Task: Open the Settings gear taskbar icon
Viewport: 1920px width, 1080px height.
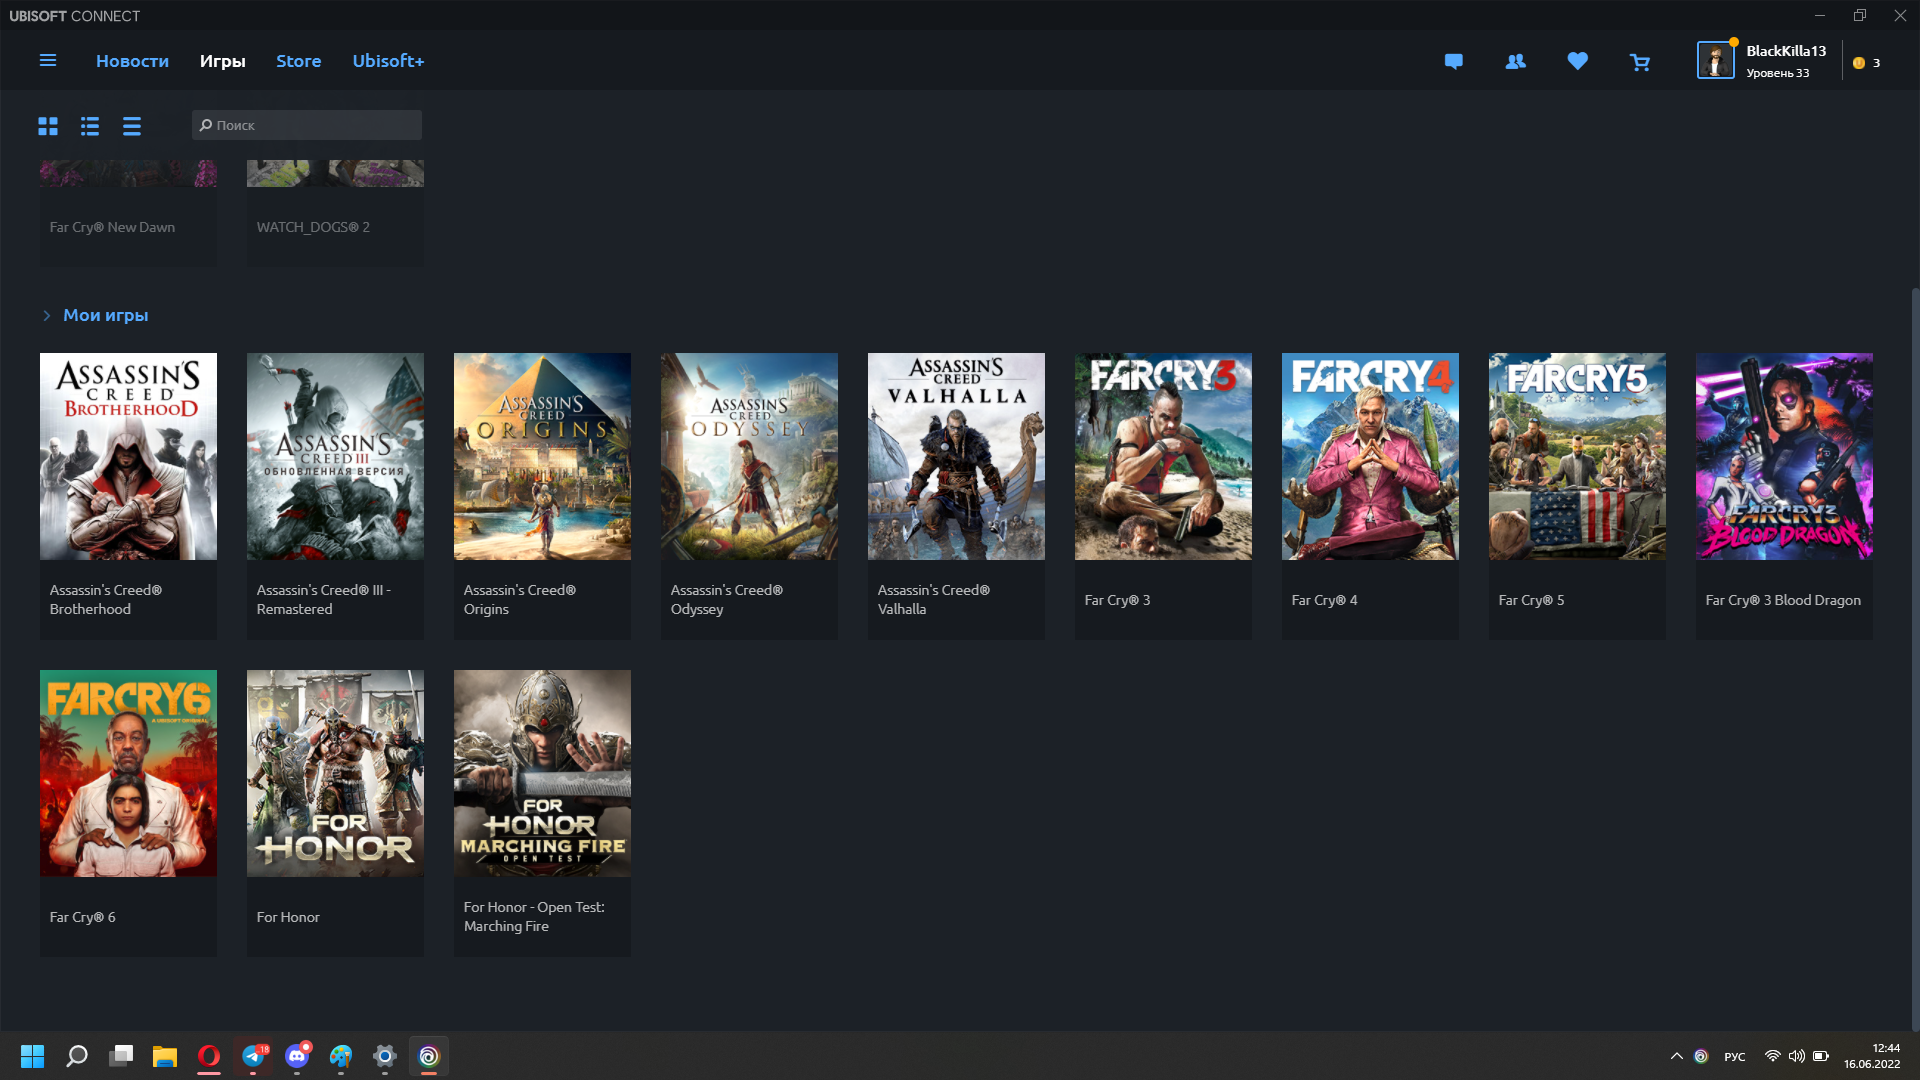Action: [x=385, y=1056]
